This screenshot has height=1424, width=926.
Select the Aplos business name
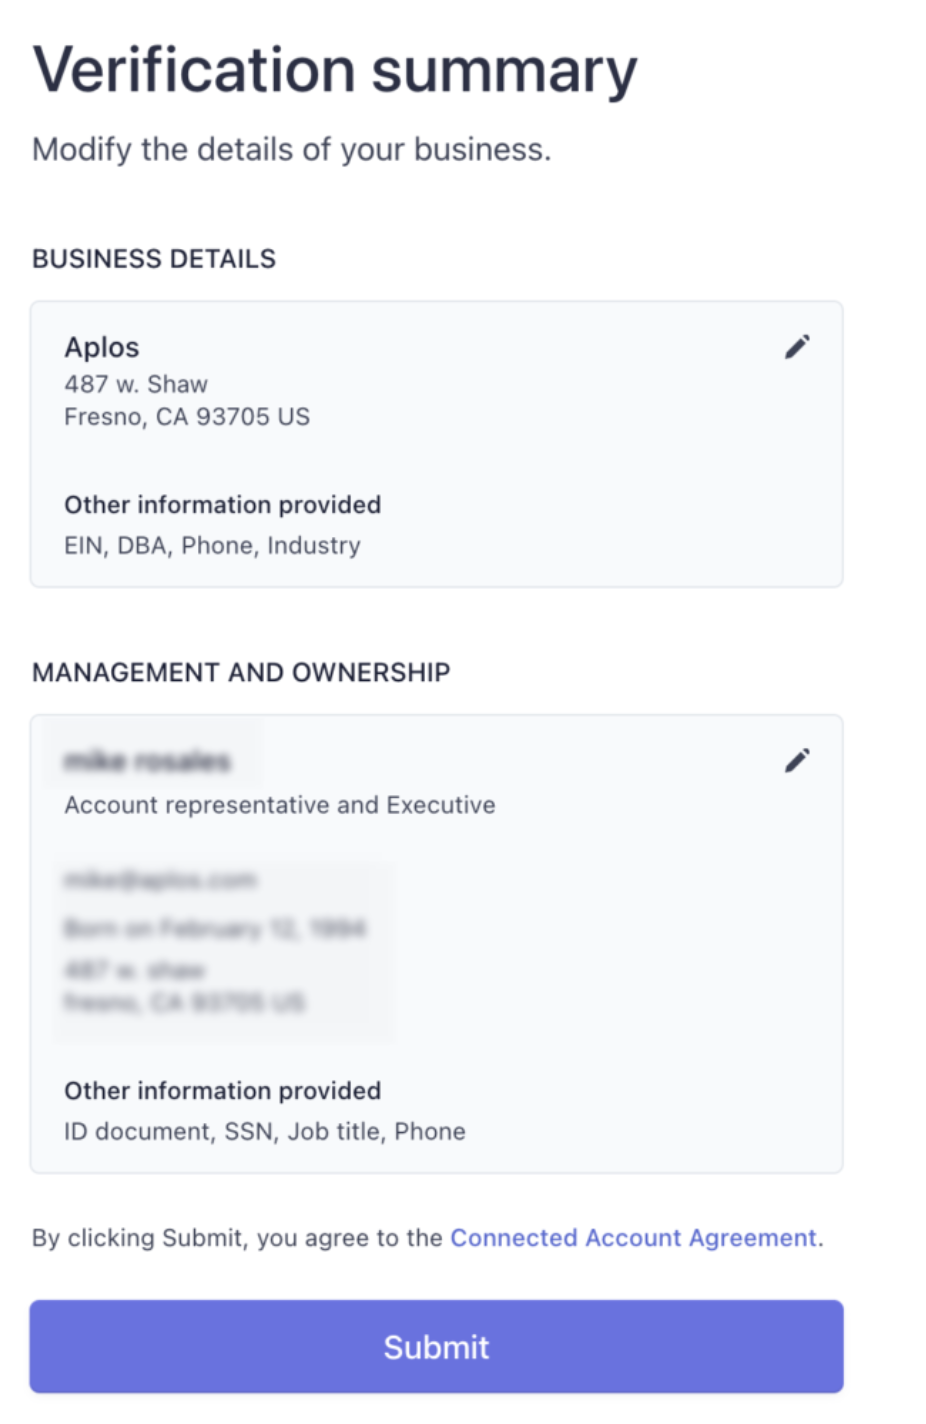point(102,347)
